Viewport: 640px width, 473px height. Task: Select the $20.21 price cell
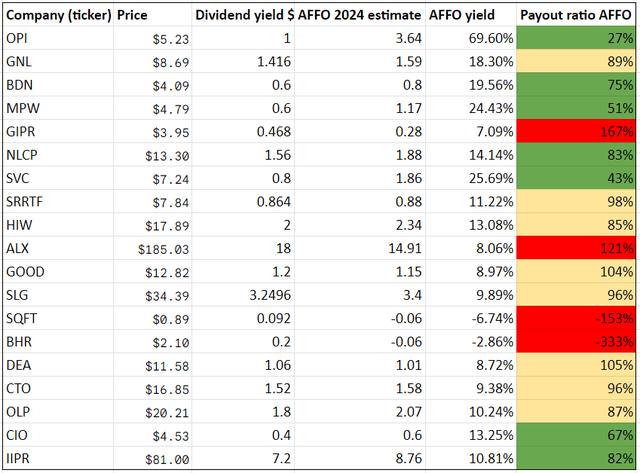click(152, 412)
